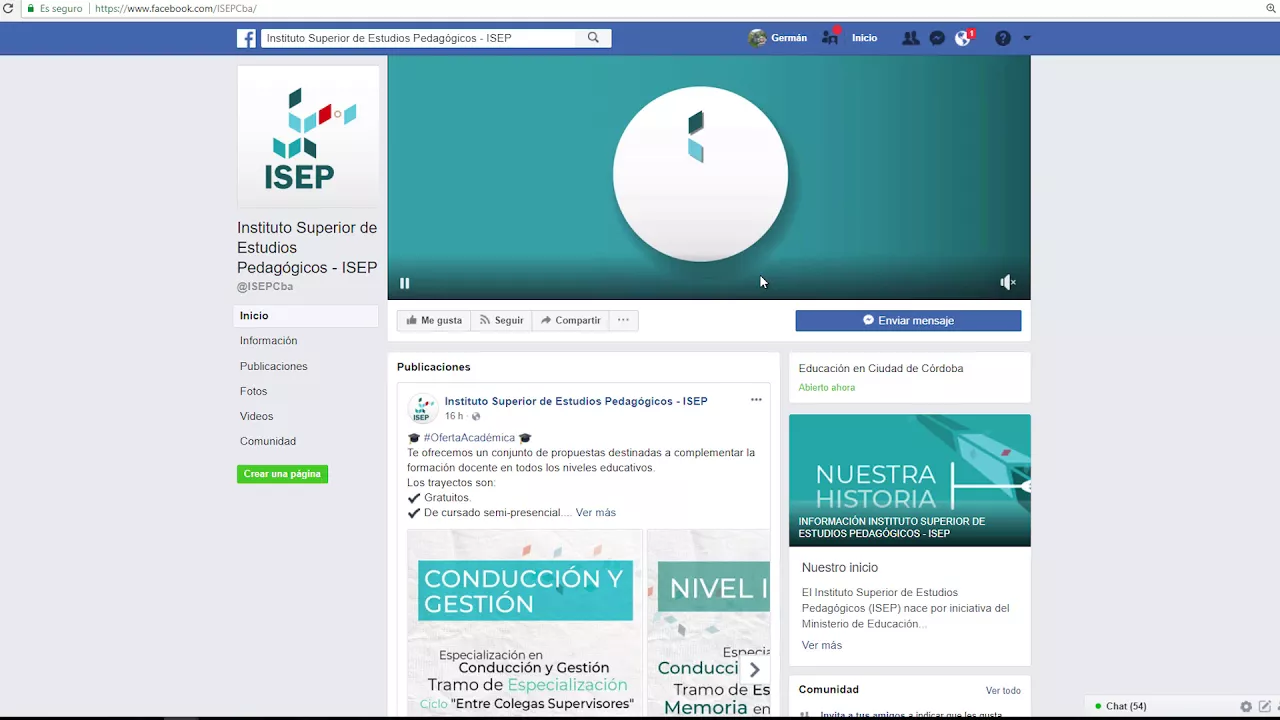Click the Nuestro inicio heading

tap(840, 567)
